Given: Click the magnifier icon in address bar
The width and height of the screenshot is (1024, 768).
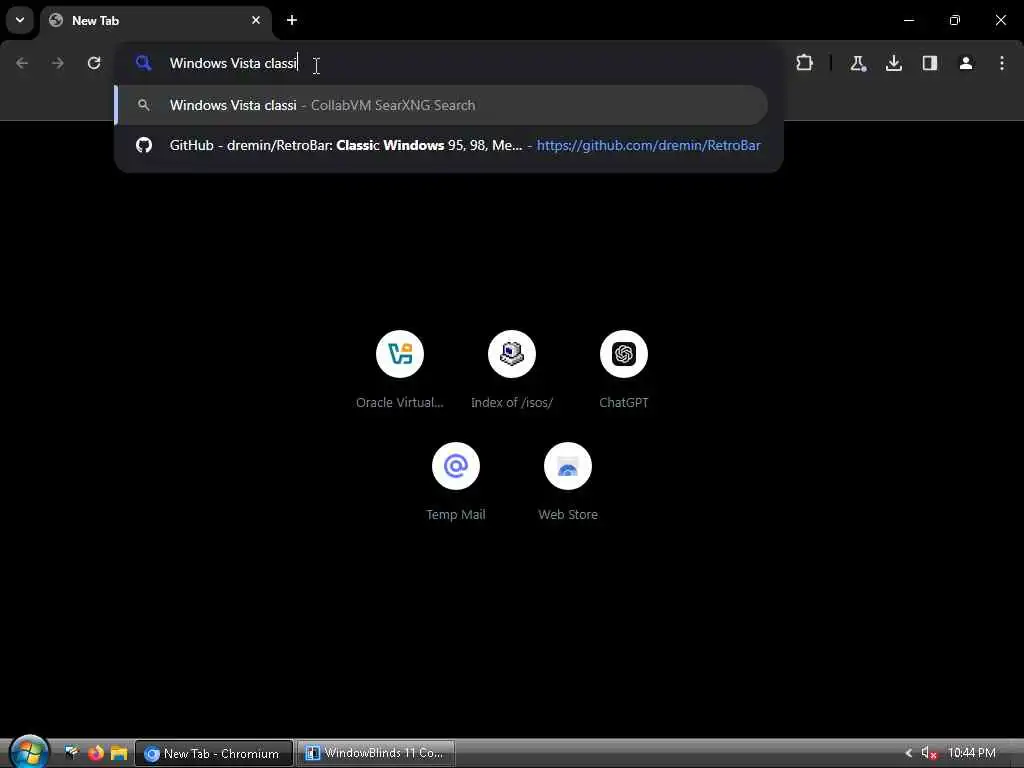Looking at the screenshot, I should pyautogui.click(x=143, y=63).
